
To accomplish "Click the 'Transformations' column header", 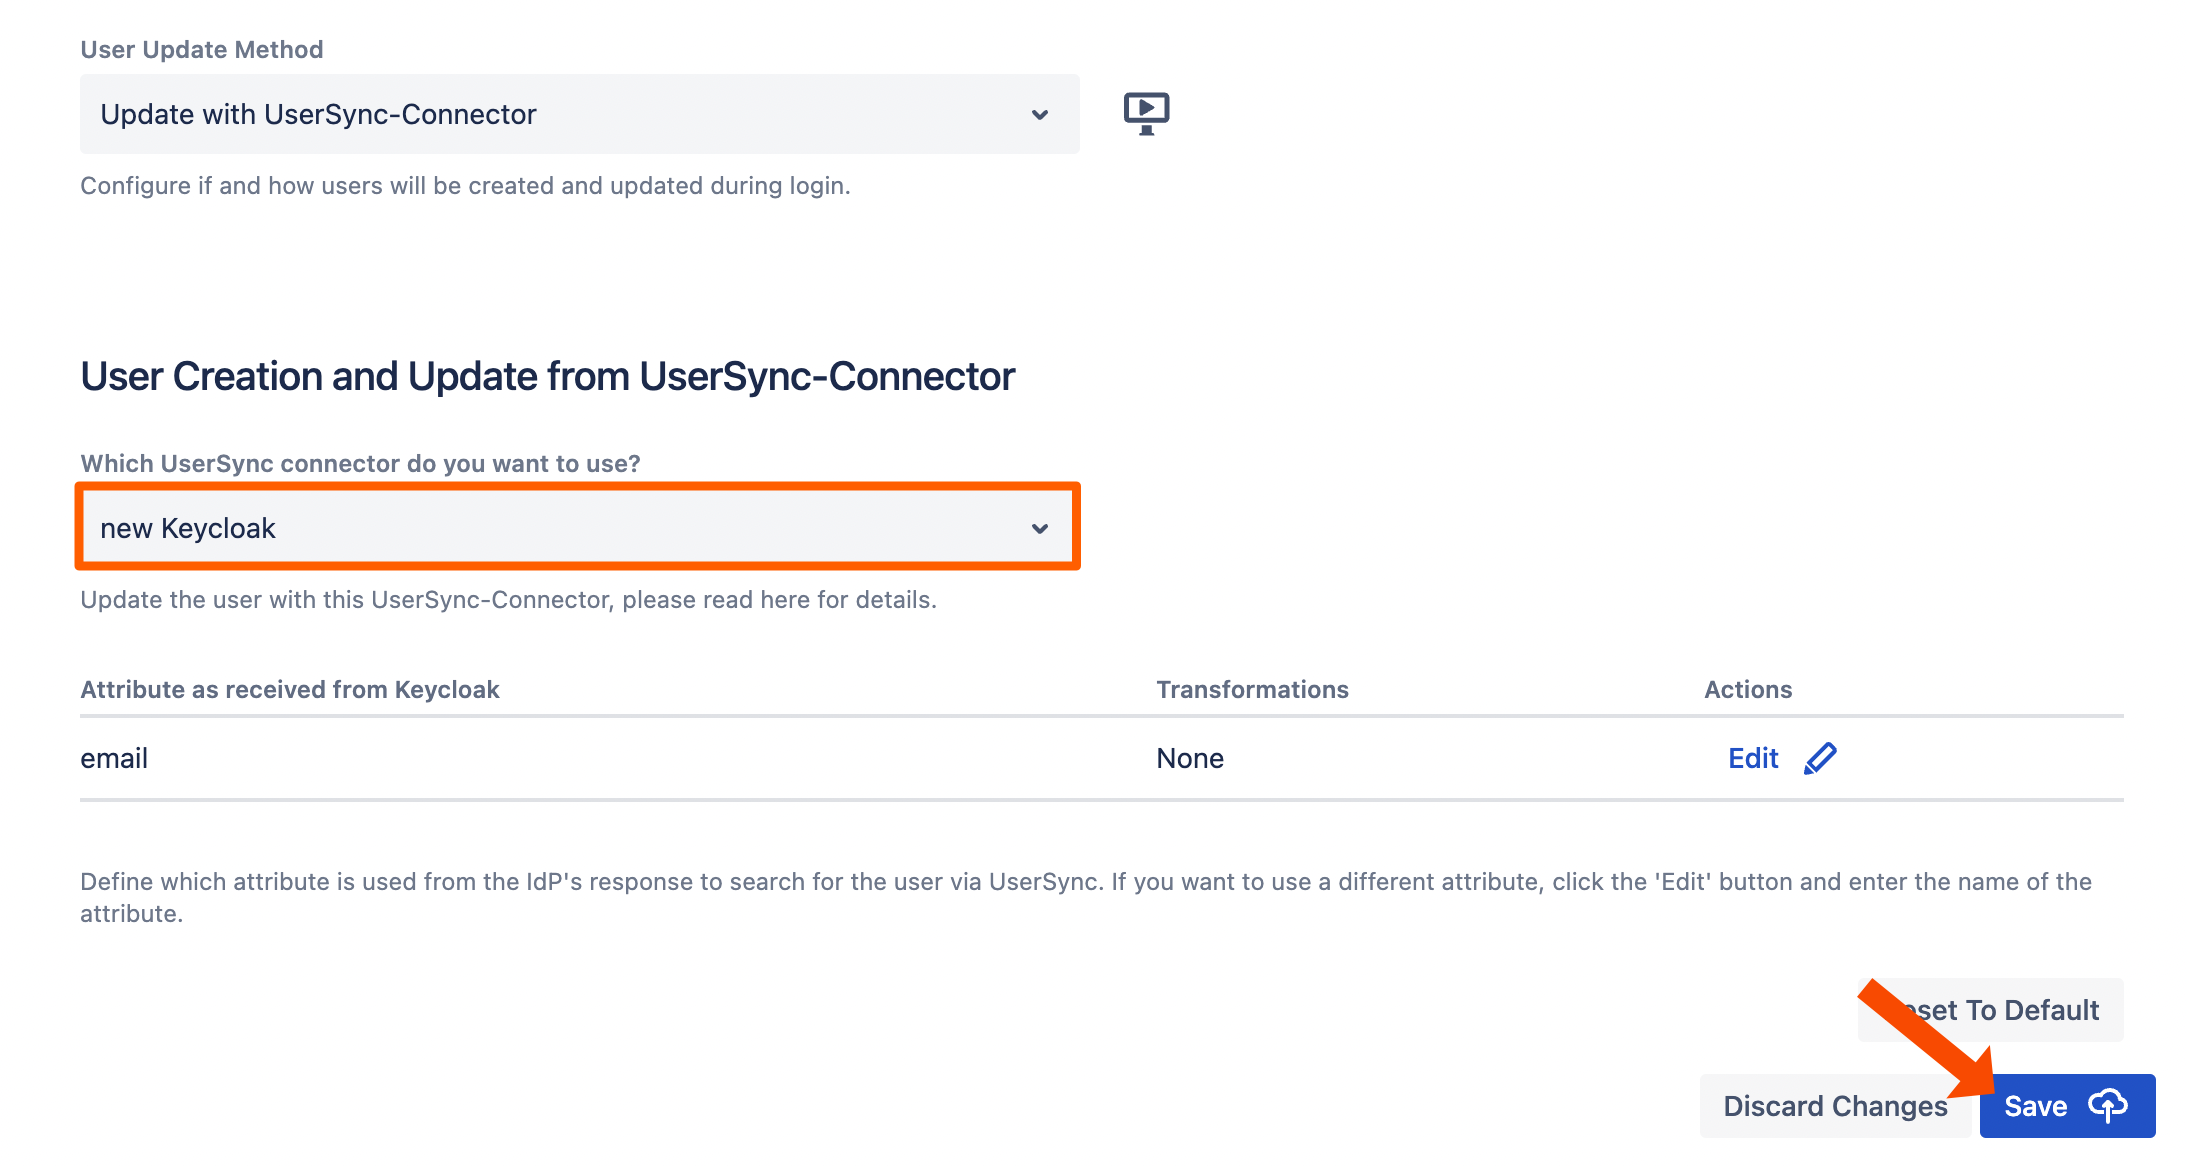I will (1252, 689).
